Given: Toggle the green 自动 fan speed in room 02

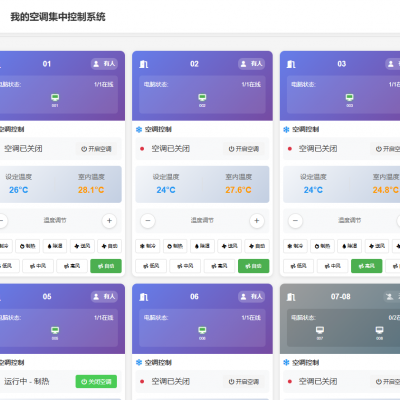Looking at the screenshot, I should (253, 266).
